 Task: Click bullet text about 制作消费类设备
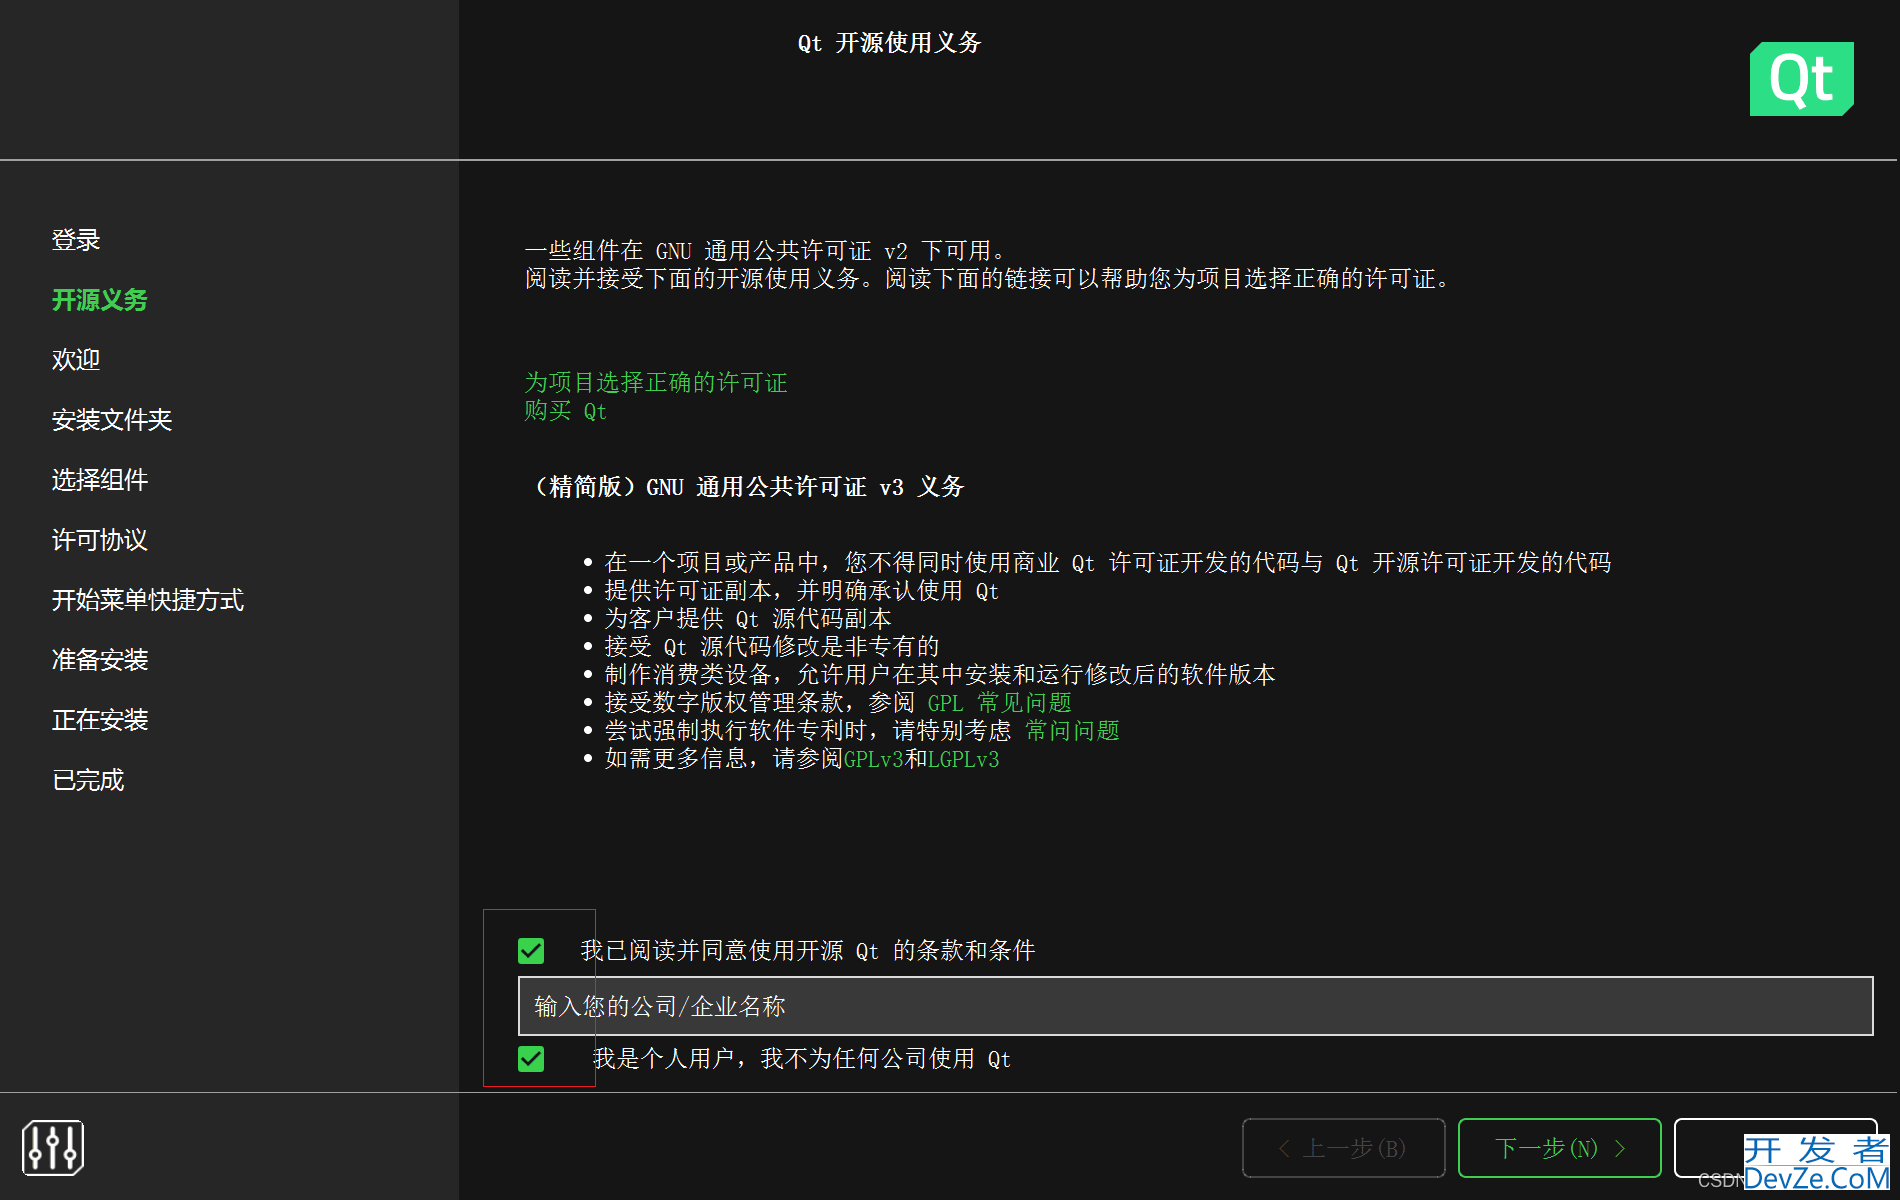939,675
